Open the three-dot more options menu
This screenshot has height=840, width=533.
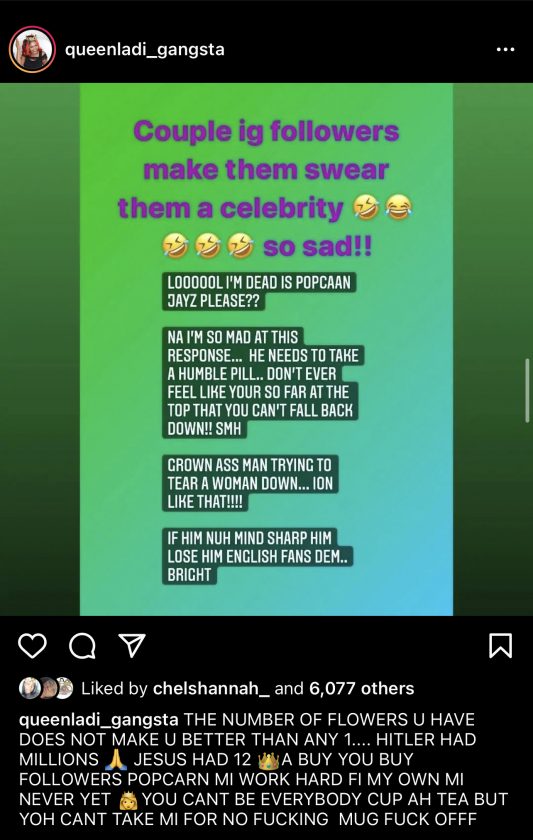tap(505, 50)
